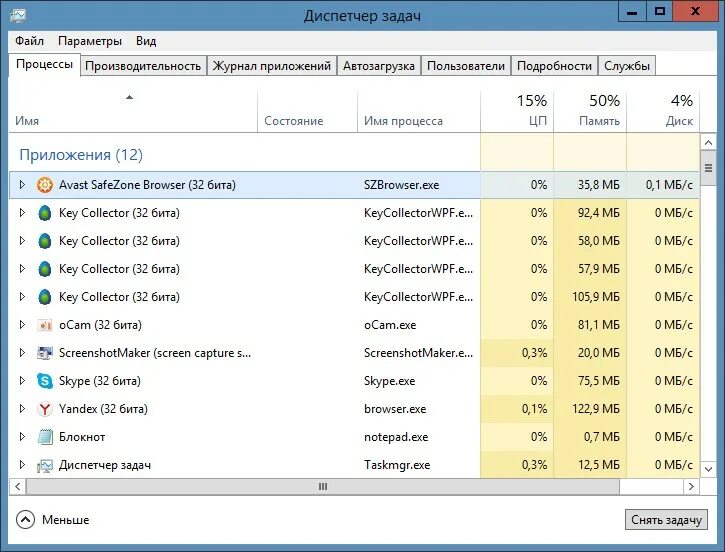
Task: Click the Key Collector icon using 57,9 МБ
Action: [x=45, y=269]
